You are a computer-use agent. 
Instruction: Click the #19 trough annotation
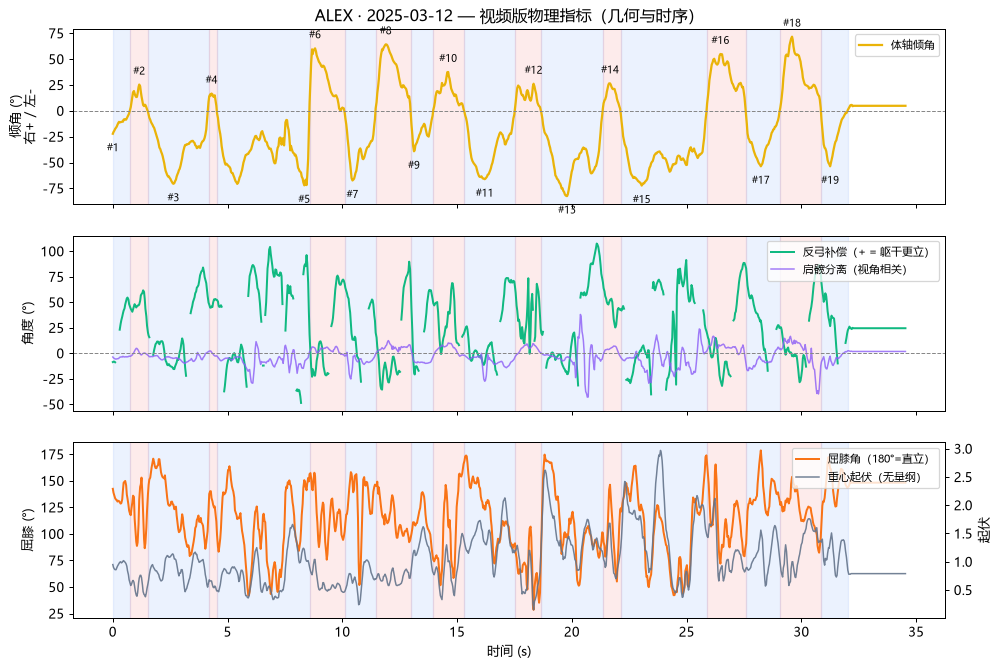pos(830,180)
